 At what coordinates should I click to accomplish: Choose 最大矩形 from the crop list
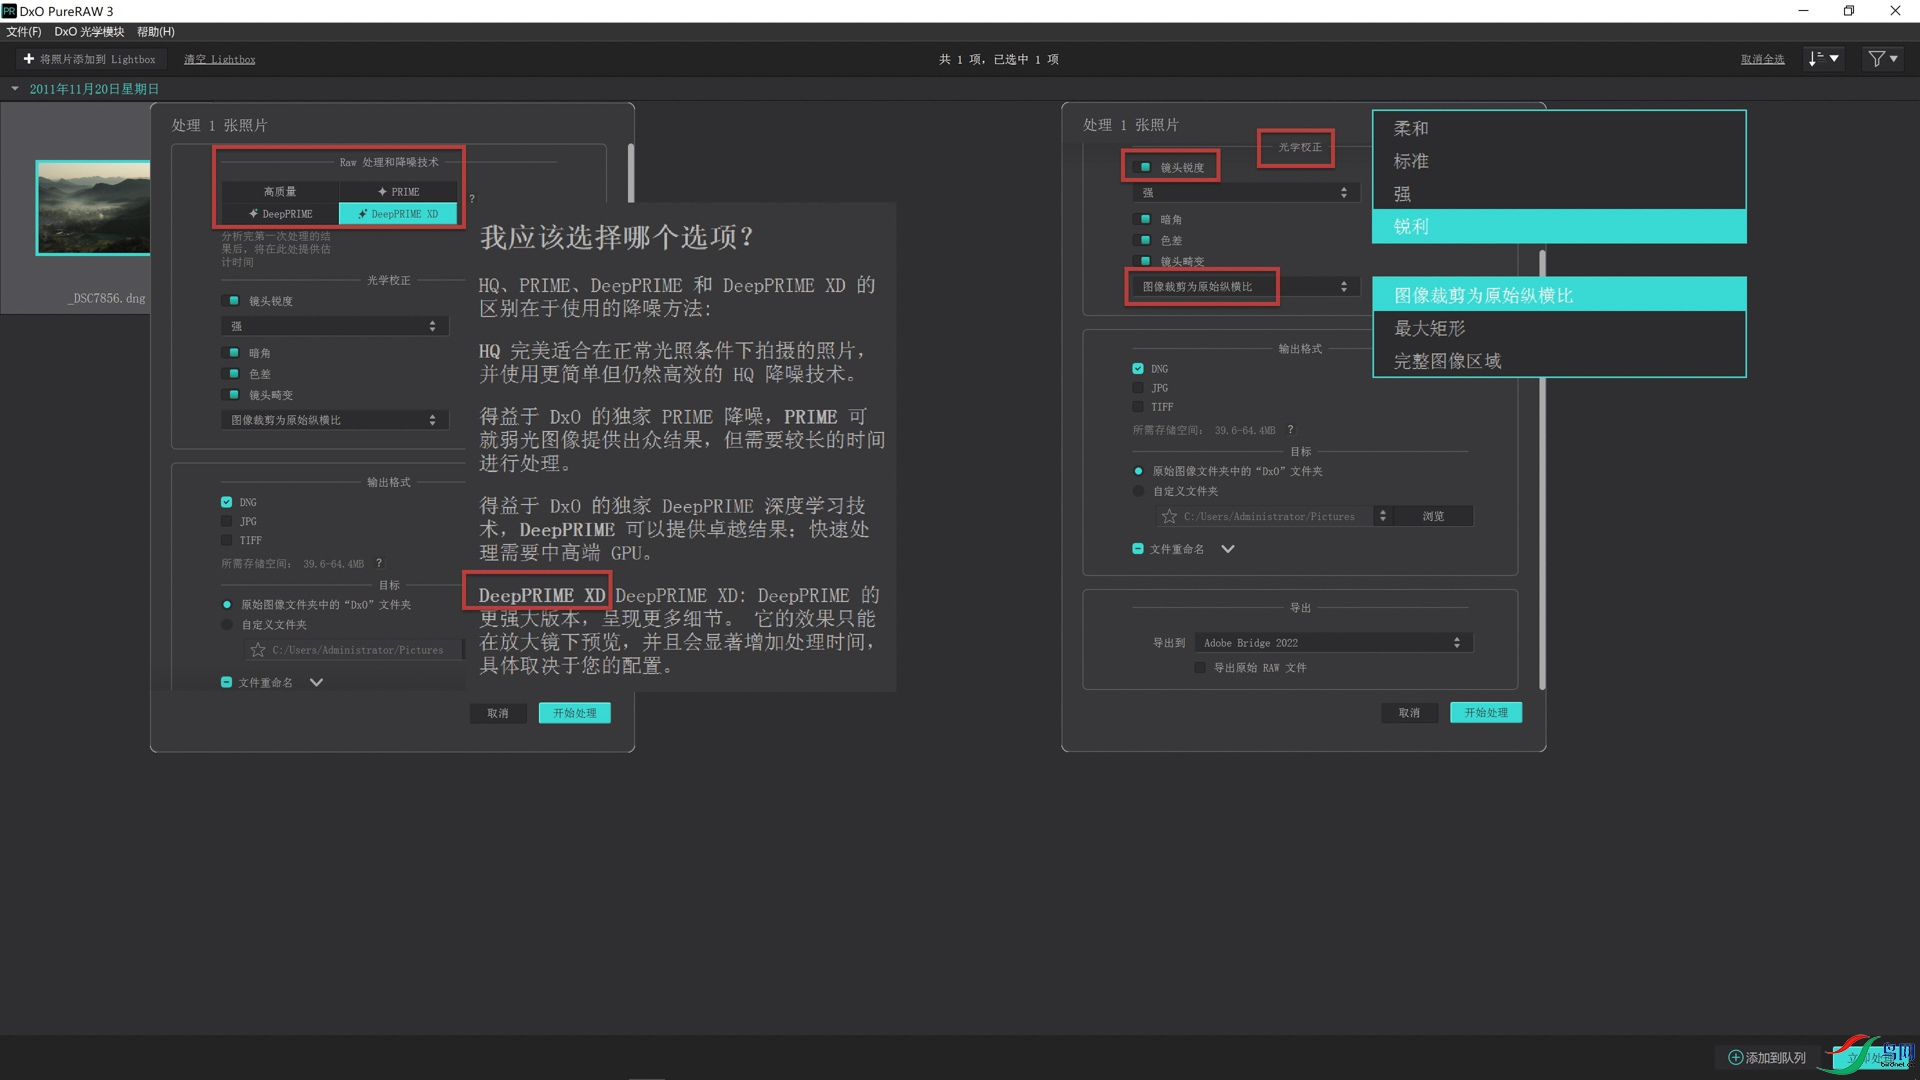click(1430, 328)
